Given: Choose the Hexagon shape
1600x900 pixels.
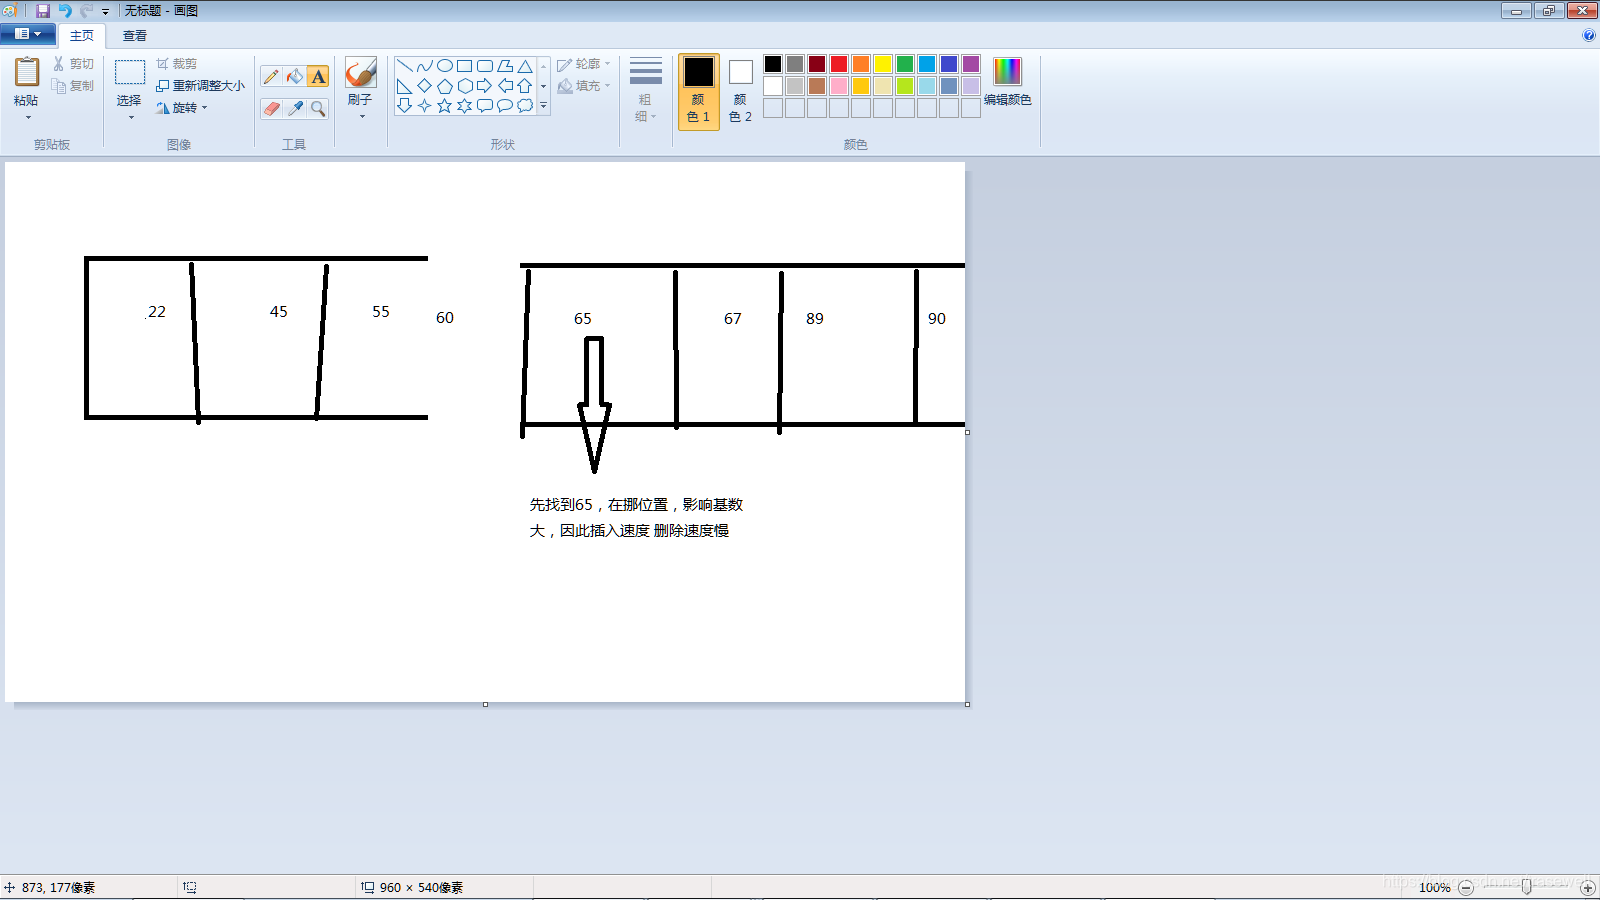Looking at the screenshot, I should click(x=465, y=86).
